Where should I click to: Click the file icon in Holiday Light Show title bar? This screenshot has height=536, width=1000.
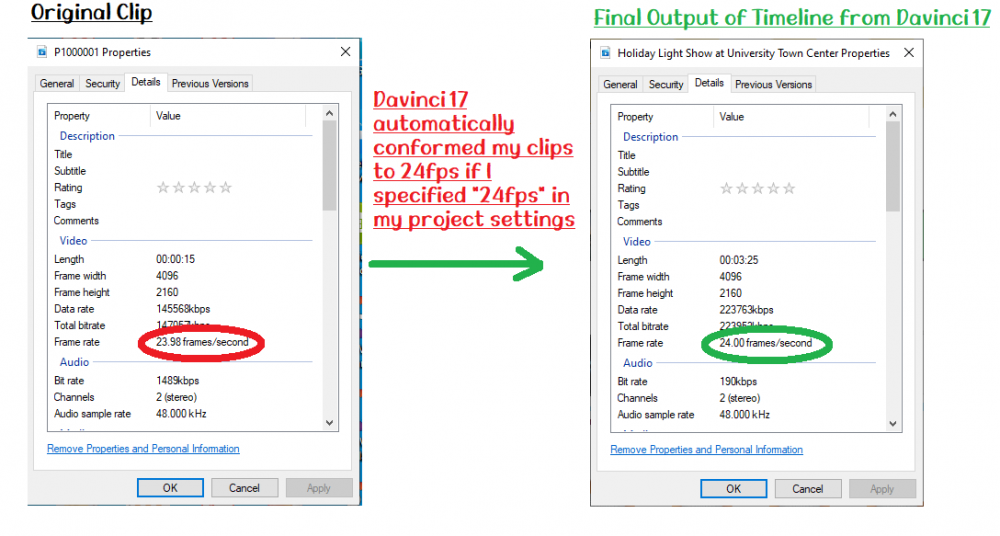coord(606,53)
